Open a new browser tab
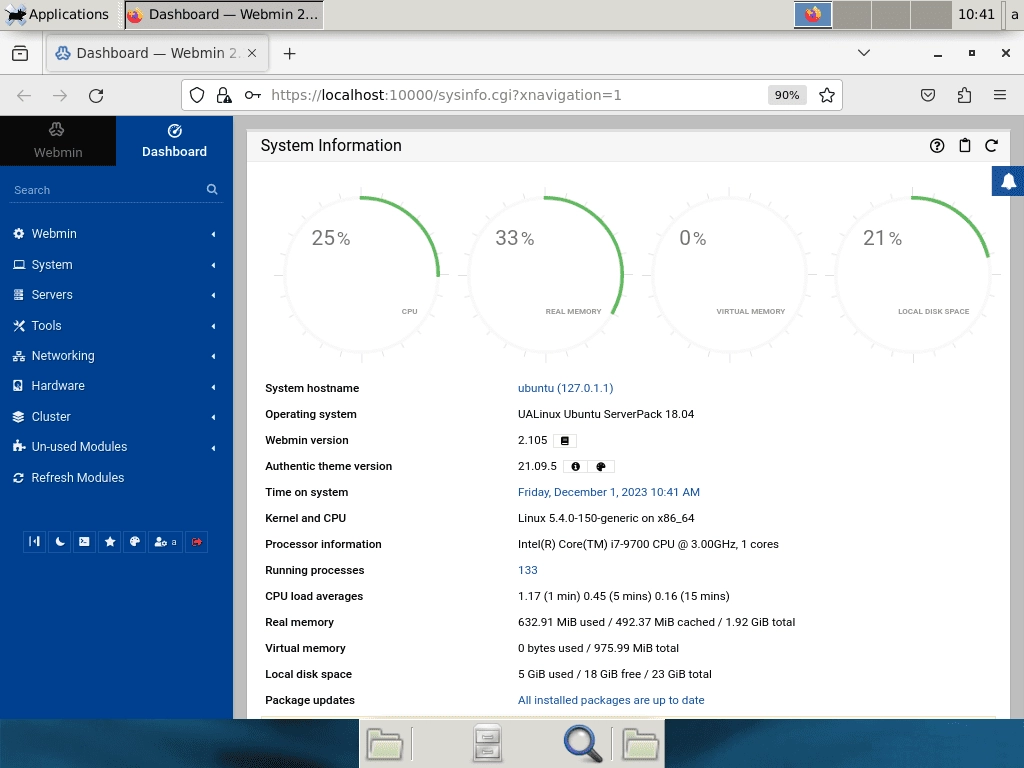The height and width of the screenshot is (768, 1024). point(289,54)
